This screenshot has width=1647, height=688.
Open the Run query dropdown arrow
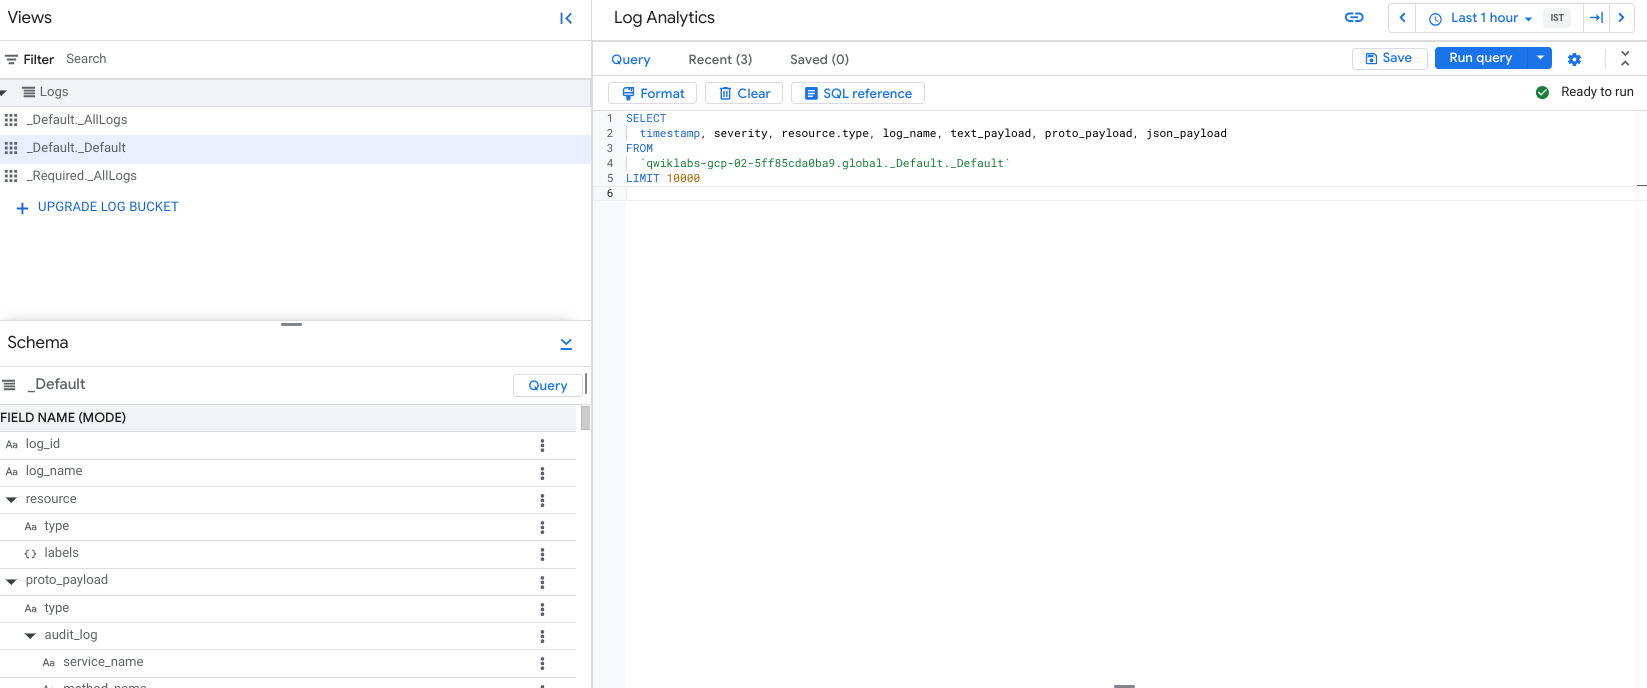(x=1540, y=58)
